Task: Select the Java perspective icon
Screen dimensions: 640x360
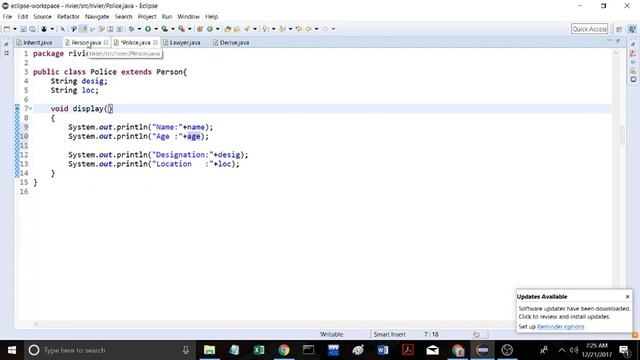Action: (632, 29)
